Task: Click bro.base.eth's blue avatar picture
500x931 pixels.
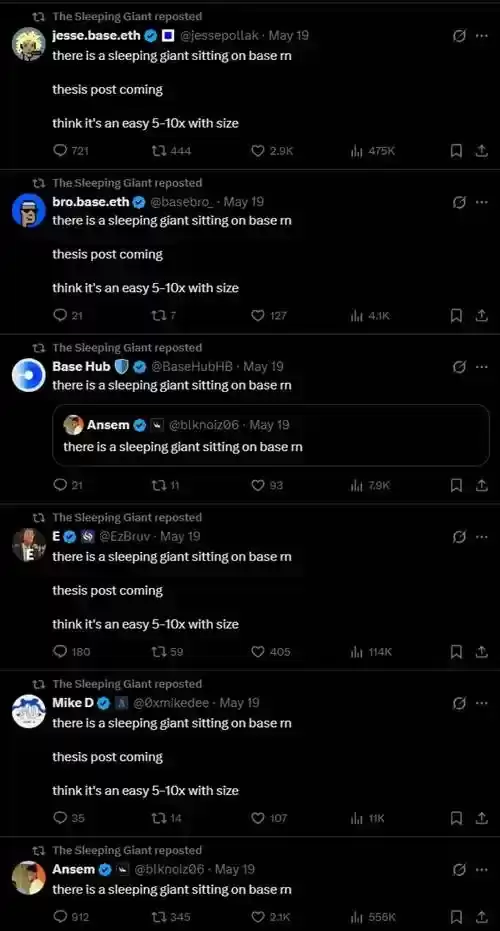Action: click(x=29, y=210)
